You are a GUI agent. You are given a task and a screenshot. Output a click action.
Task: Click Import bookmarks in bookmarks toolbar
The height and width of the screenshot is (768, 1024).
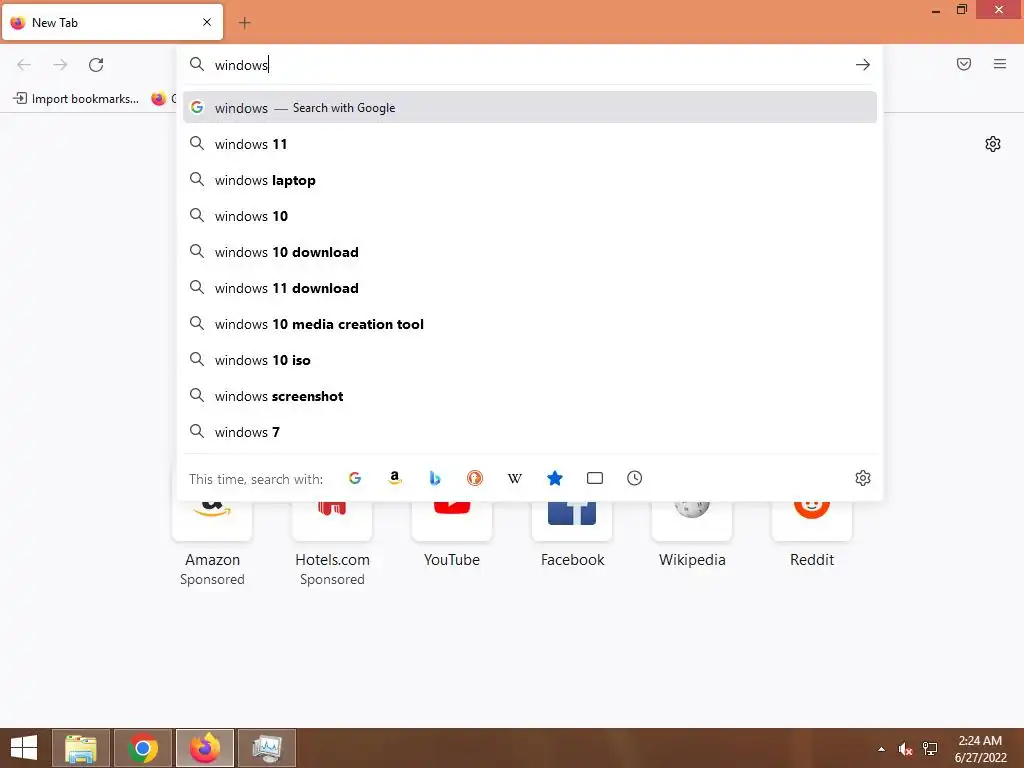[x=76, y=99]
